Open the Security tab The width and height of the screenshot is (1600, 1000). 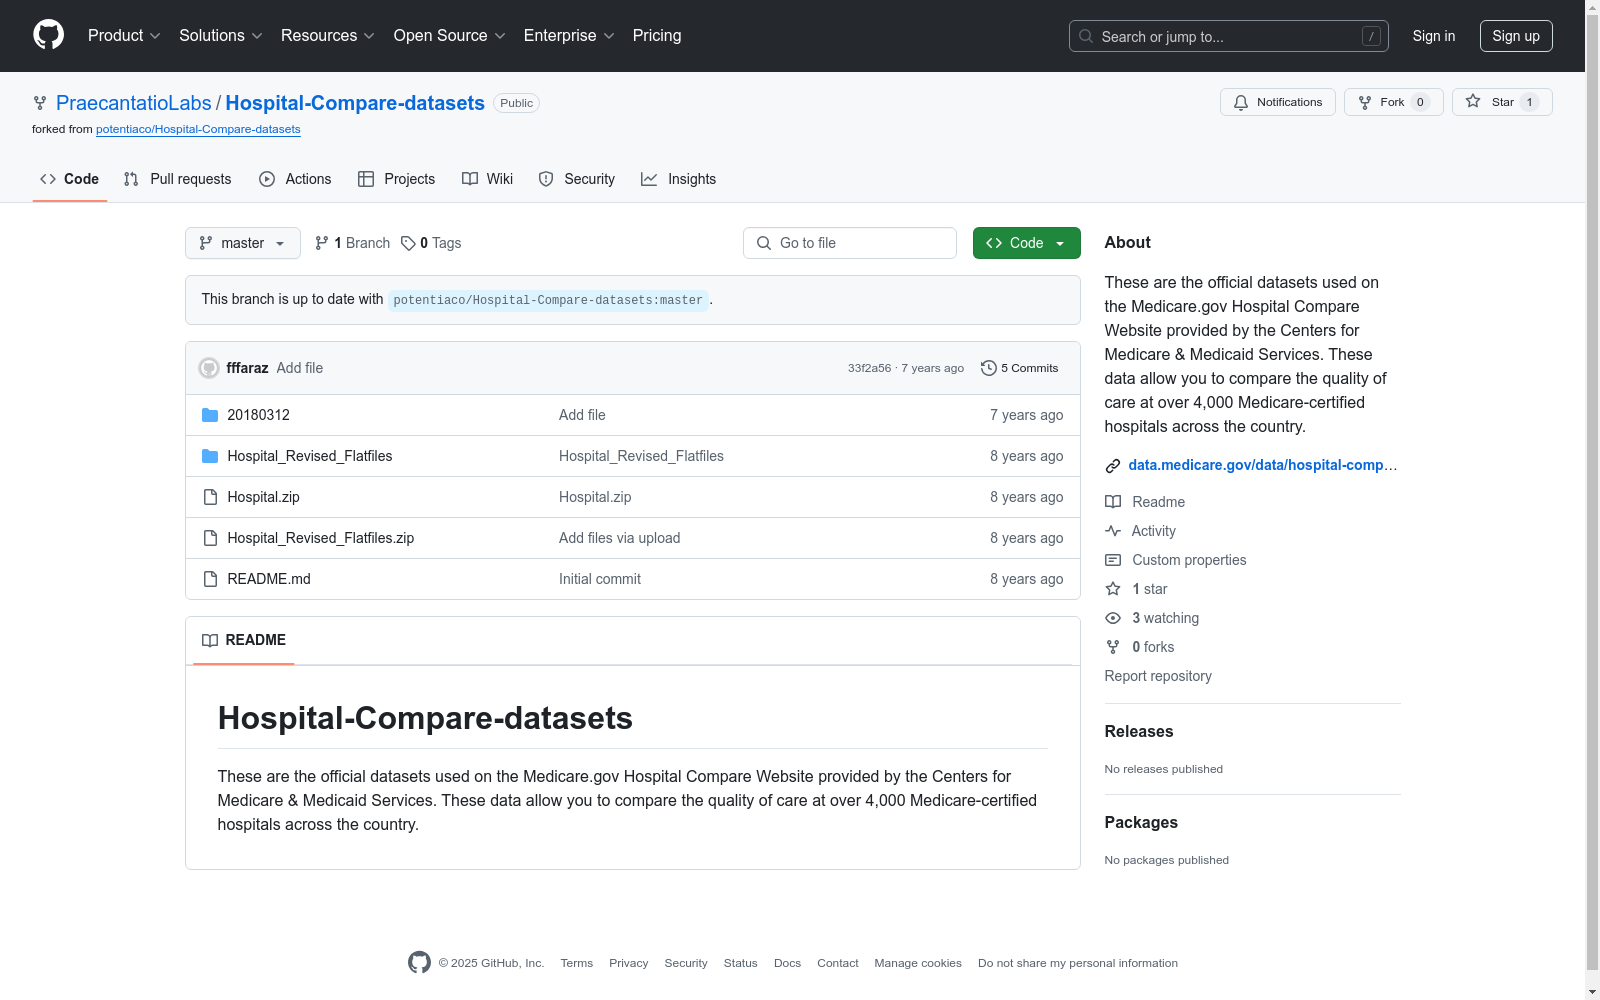click(x=577, y=179)
